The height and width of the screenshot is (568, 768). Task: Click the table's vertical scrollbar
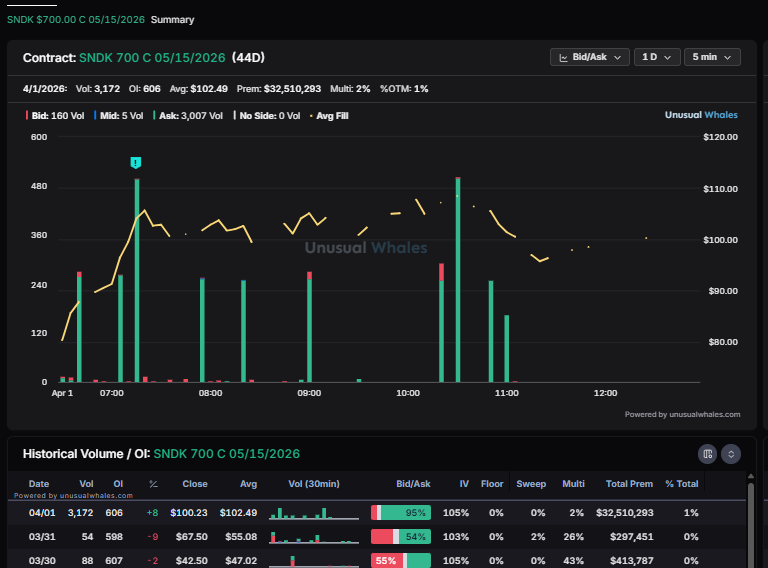751,525
